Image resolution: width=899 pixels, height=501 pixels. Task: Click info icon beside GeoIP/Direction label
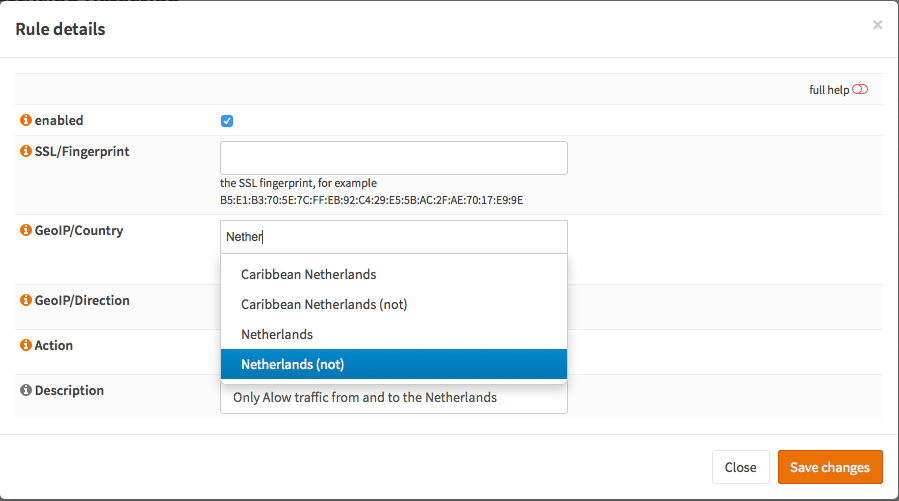[26, 301]
